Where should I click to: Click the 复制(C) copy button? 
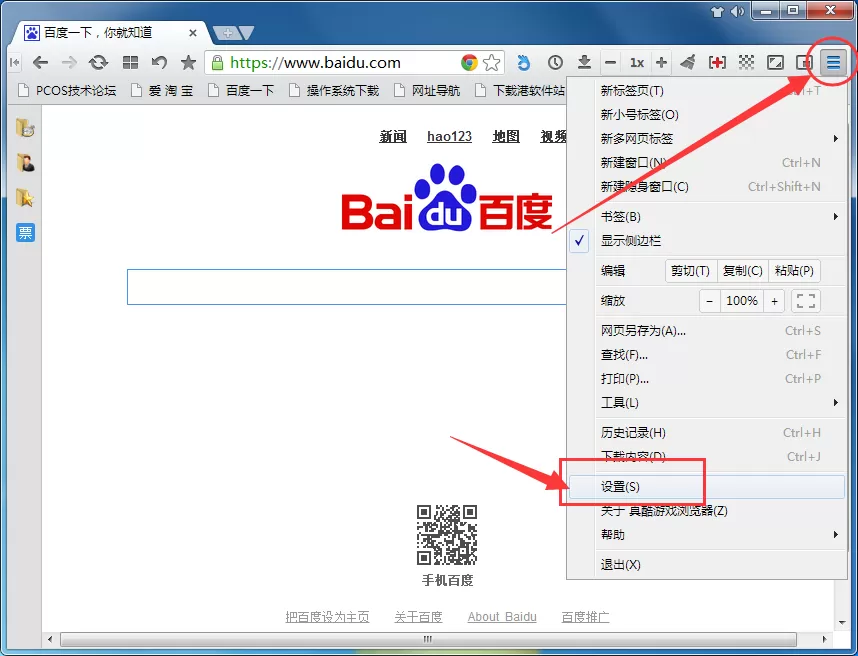[x=743, y=271]
